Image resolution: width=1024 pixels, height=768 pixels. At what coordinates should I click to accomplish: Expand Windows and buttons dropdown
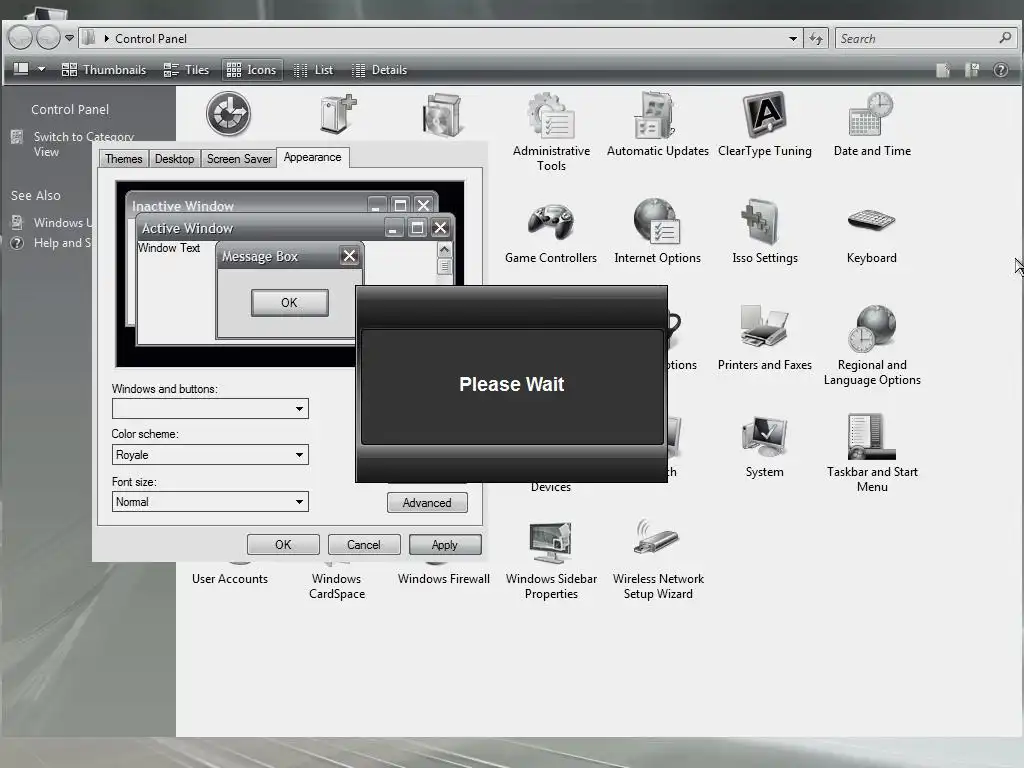tap(299, 409)
